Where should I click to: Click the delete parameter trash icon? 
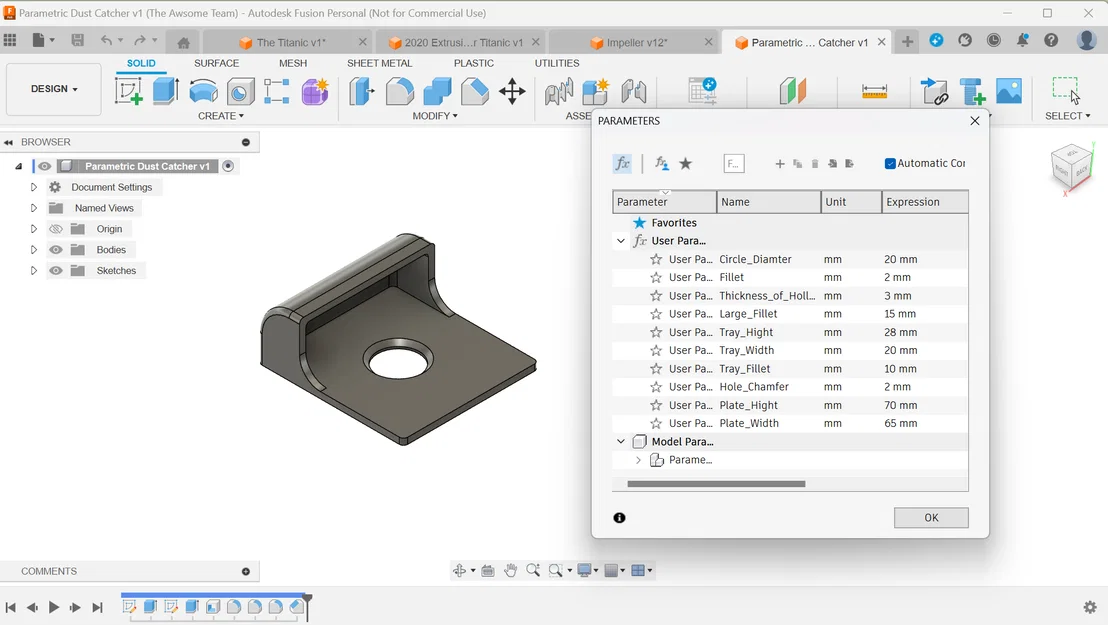tap(815, 163)
